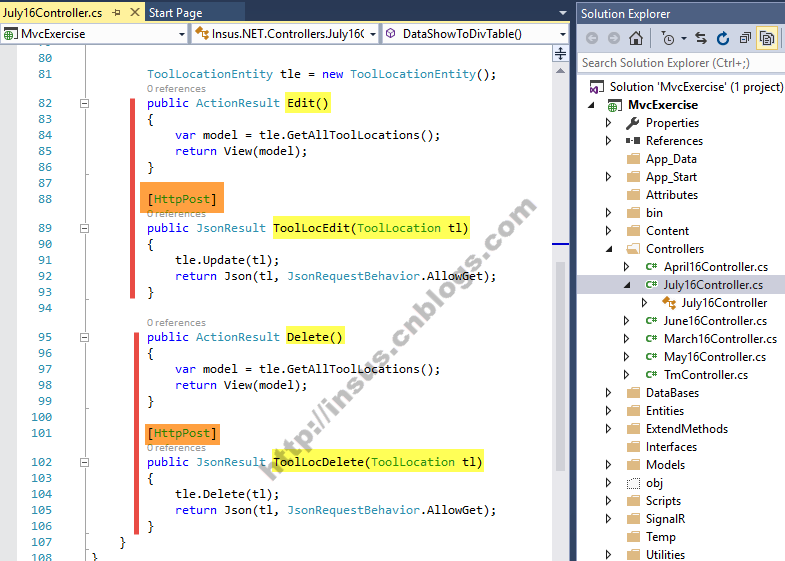Expand the Models folder
The width and height of the screenshot is (785, 561).
coord(608,465)
